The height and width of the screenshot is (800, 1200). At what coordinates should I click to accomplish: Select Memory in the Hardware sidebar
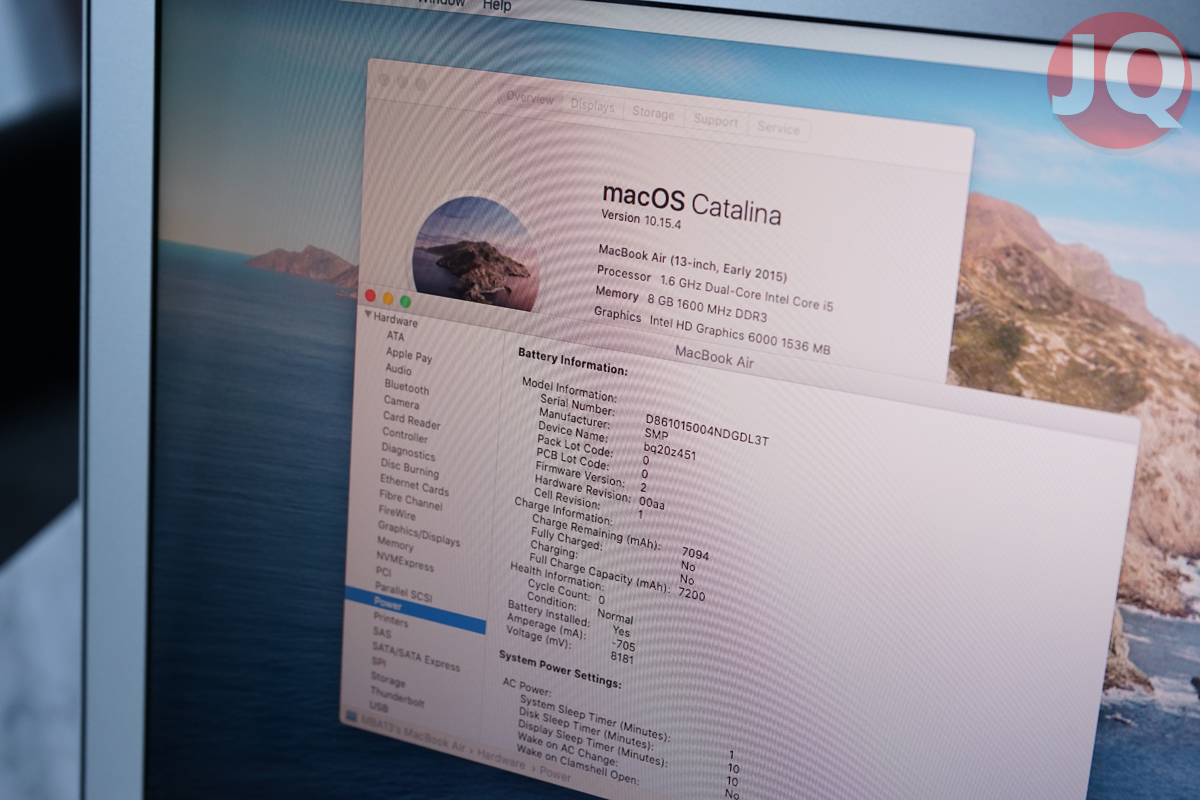[395, 545]
